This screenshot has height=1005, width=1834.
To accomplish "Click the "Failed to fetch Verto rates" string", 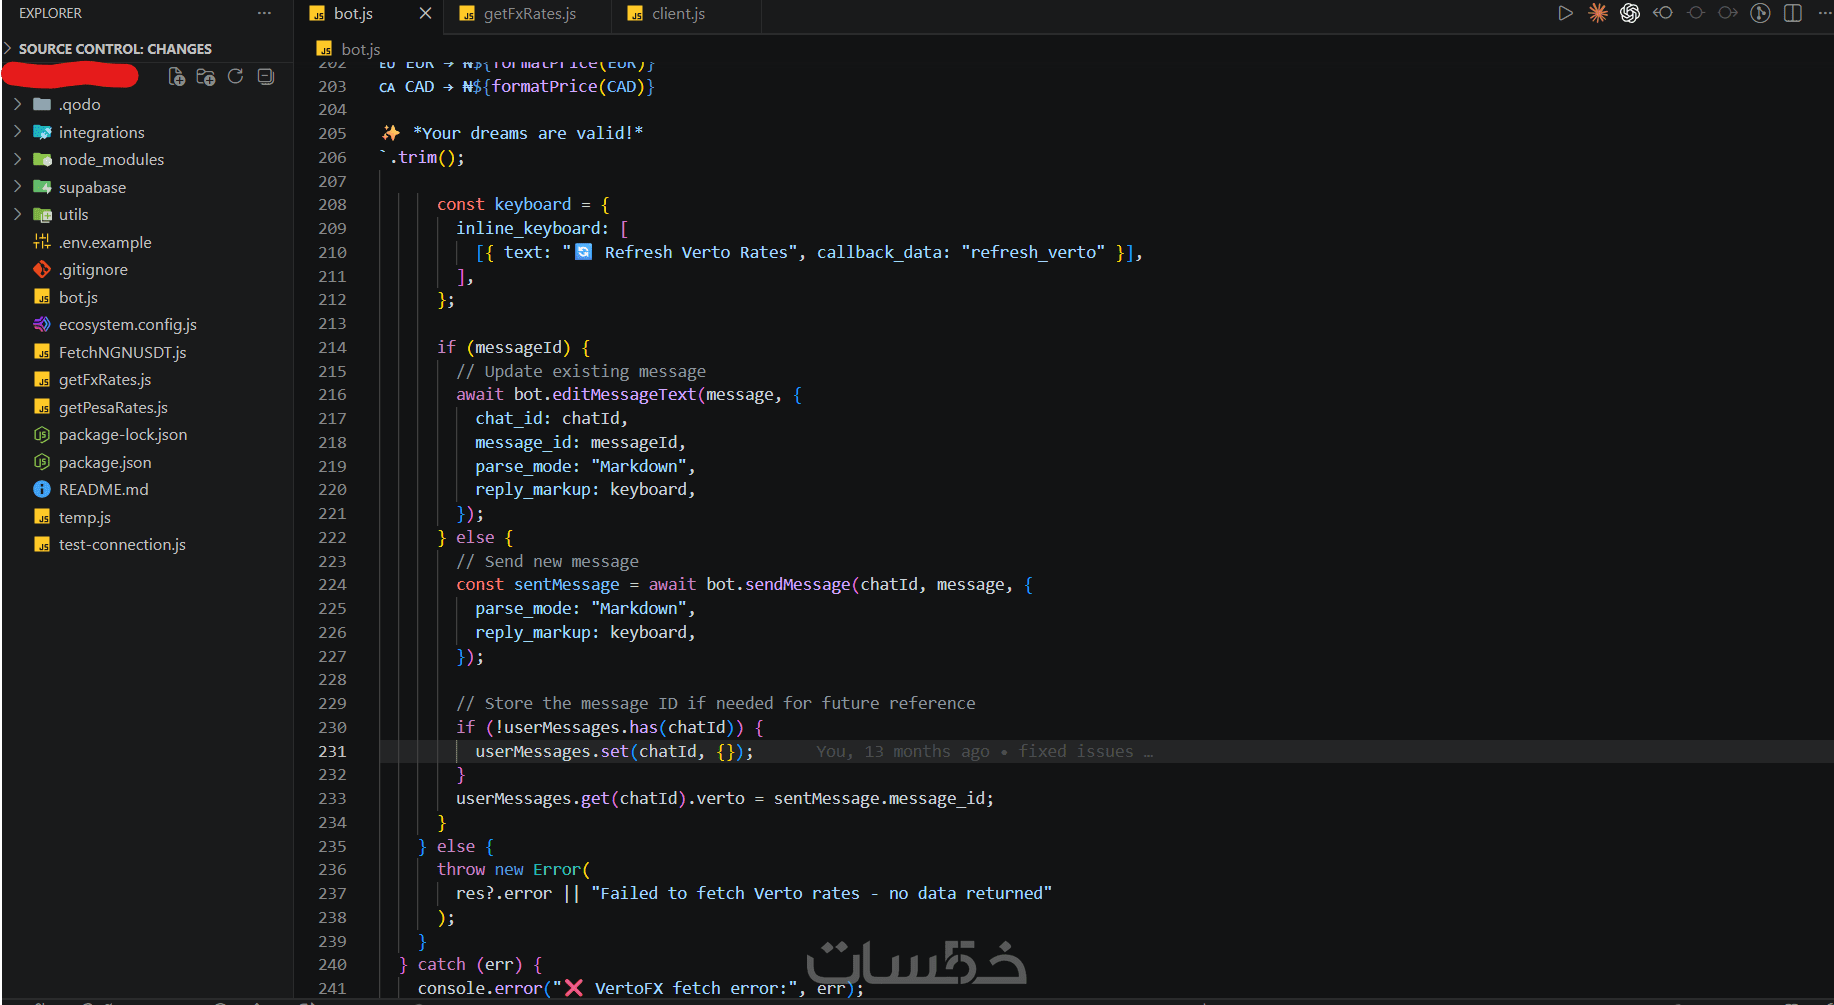I will coord(821,893).
